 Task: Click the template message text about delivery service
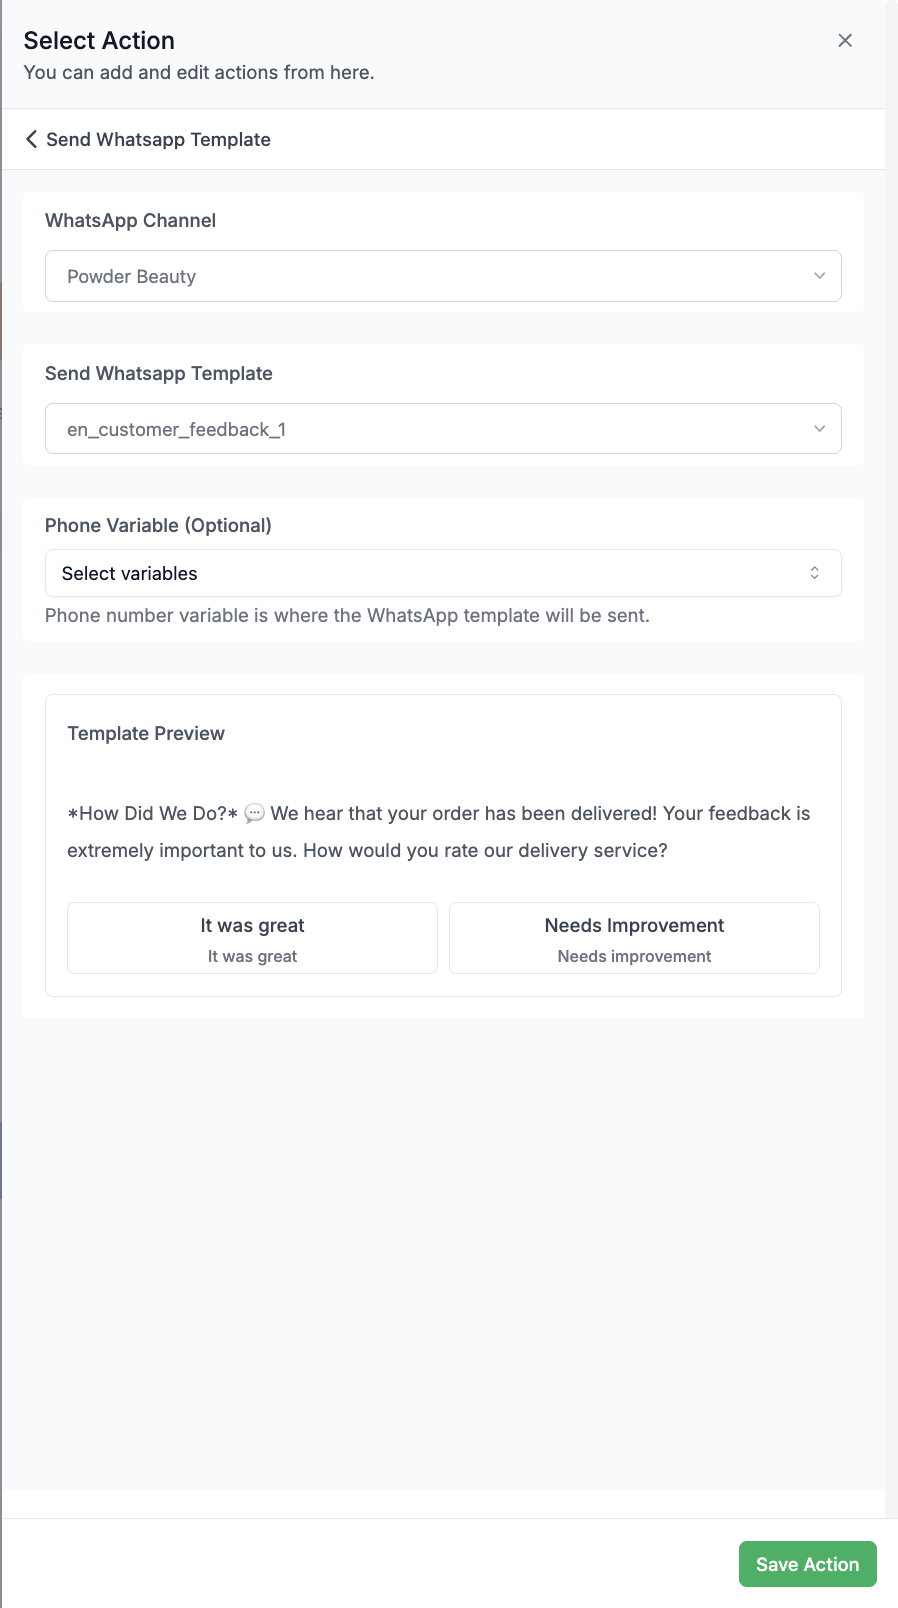point(439,832)
